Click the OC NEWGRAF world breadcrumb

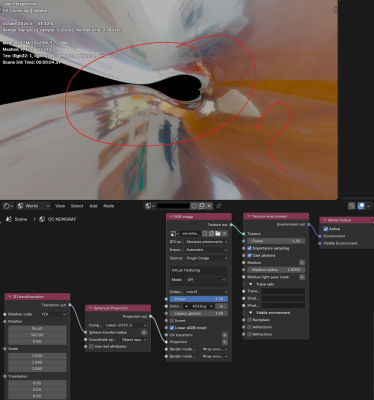58,219
